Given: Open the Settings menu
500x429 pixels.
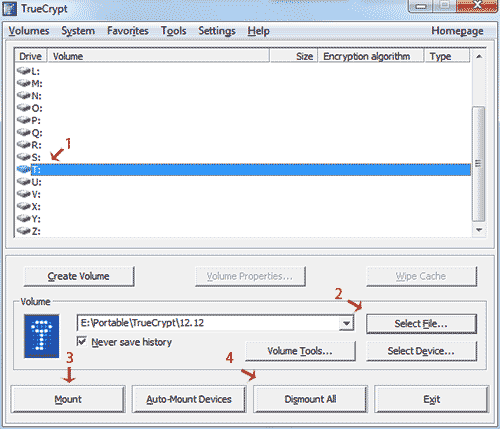Looking at the screenshot, I should pyautogui.click(x=217, y=31).
